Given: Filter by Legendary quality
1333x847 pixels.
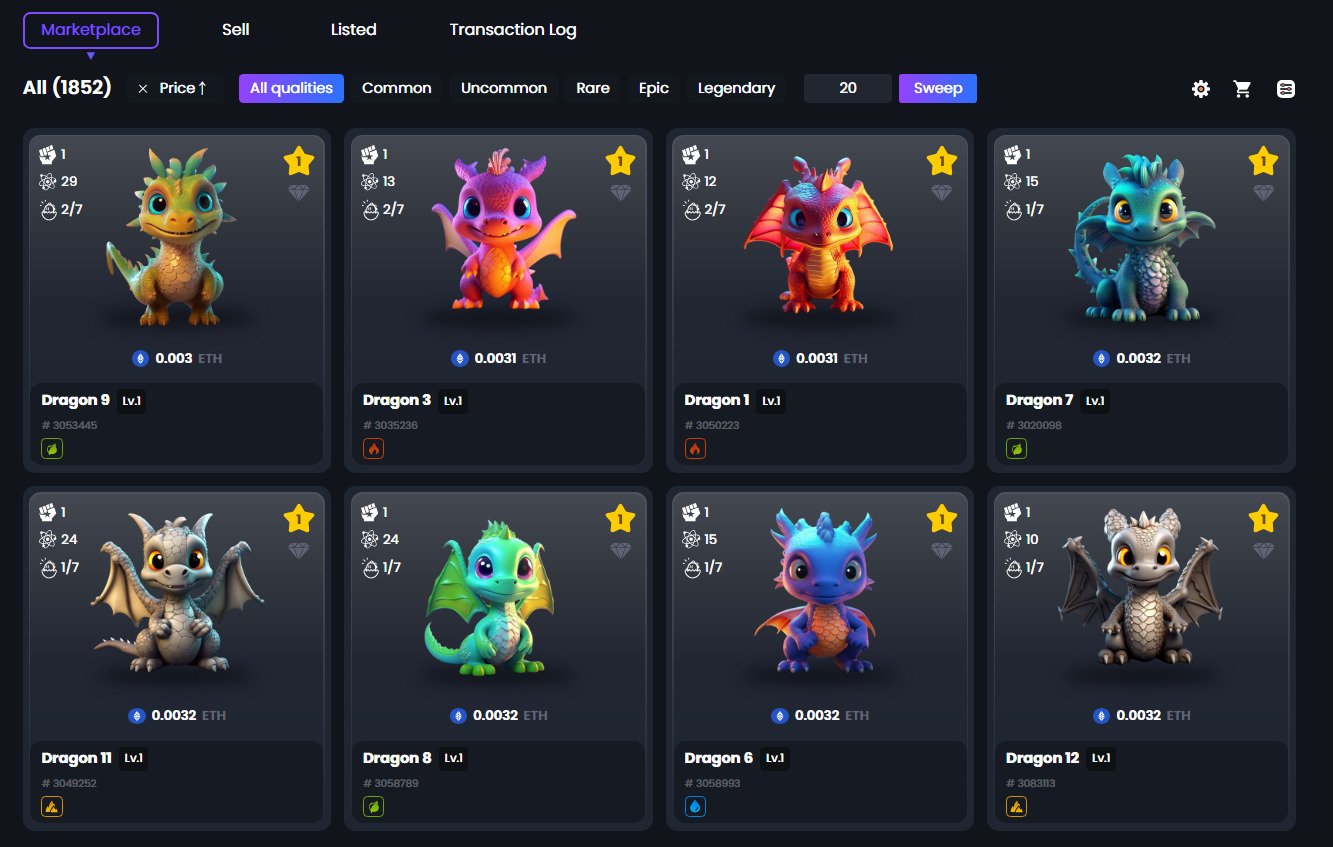Looking at the screenshot, I should [736, 88].
